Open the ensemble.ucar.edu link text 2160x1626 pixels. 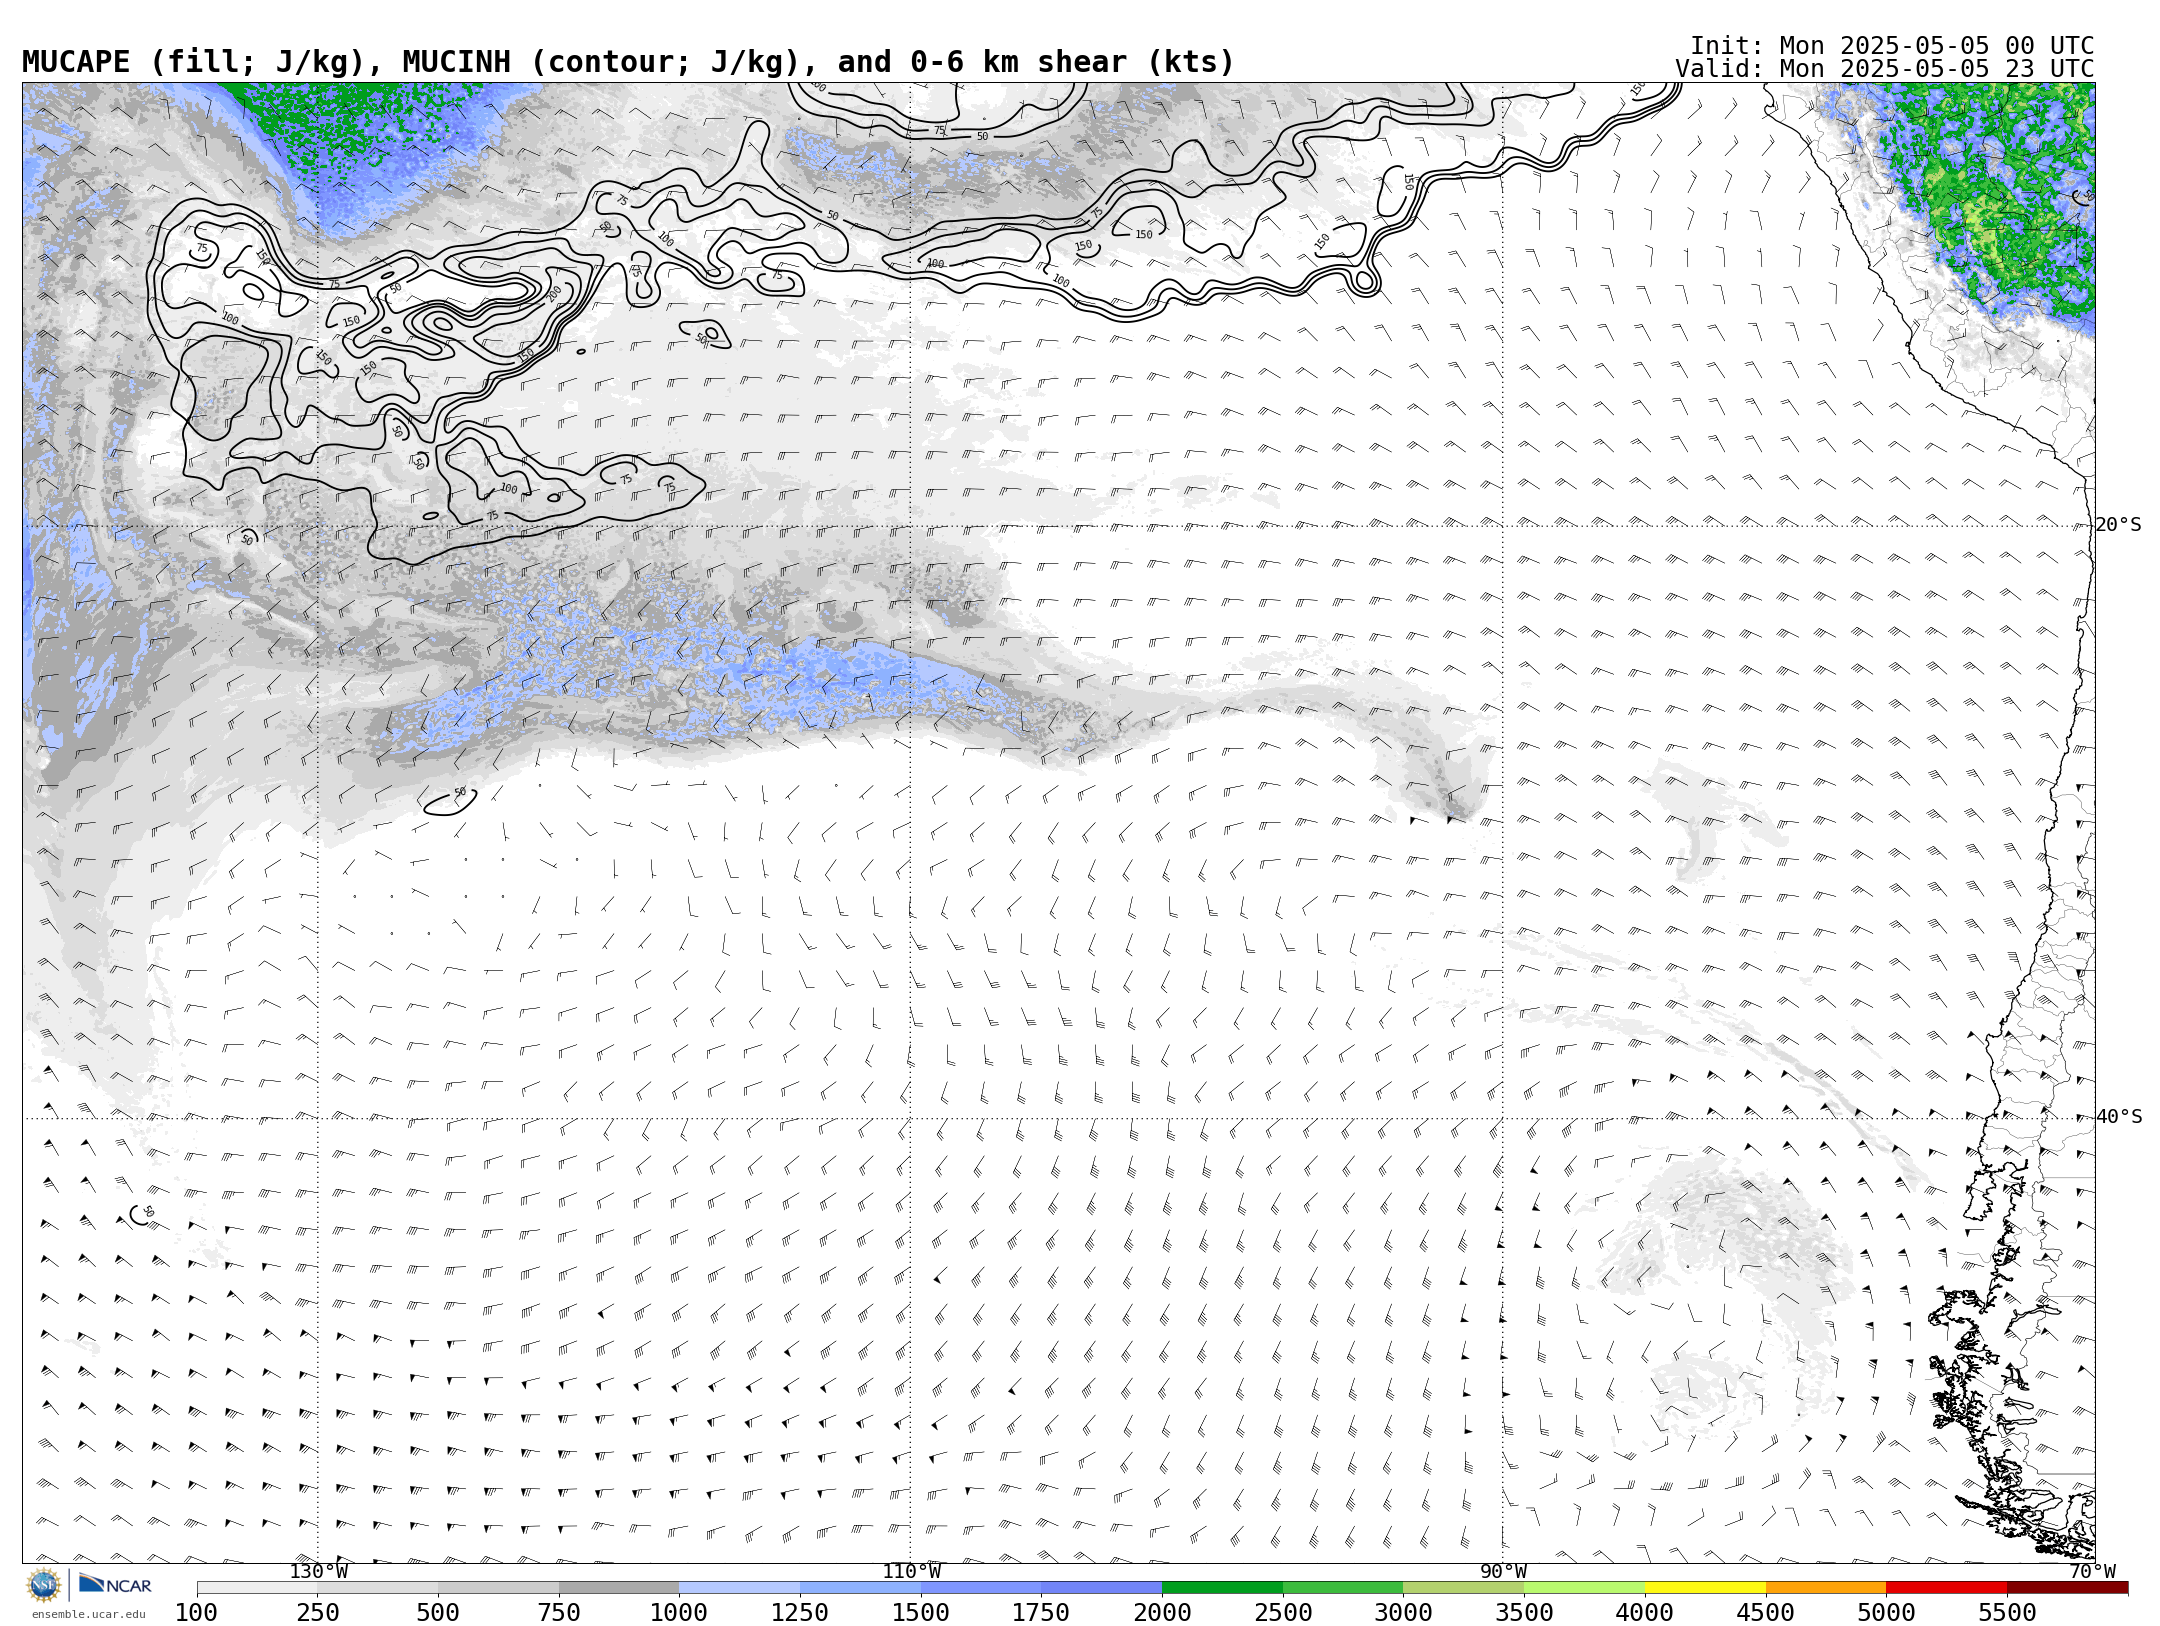coord(88,1614)
